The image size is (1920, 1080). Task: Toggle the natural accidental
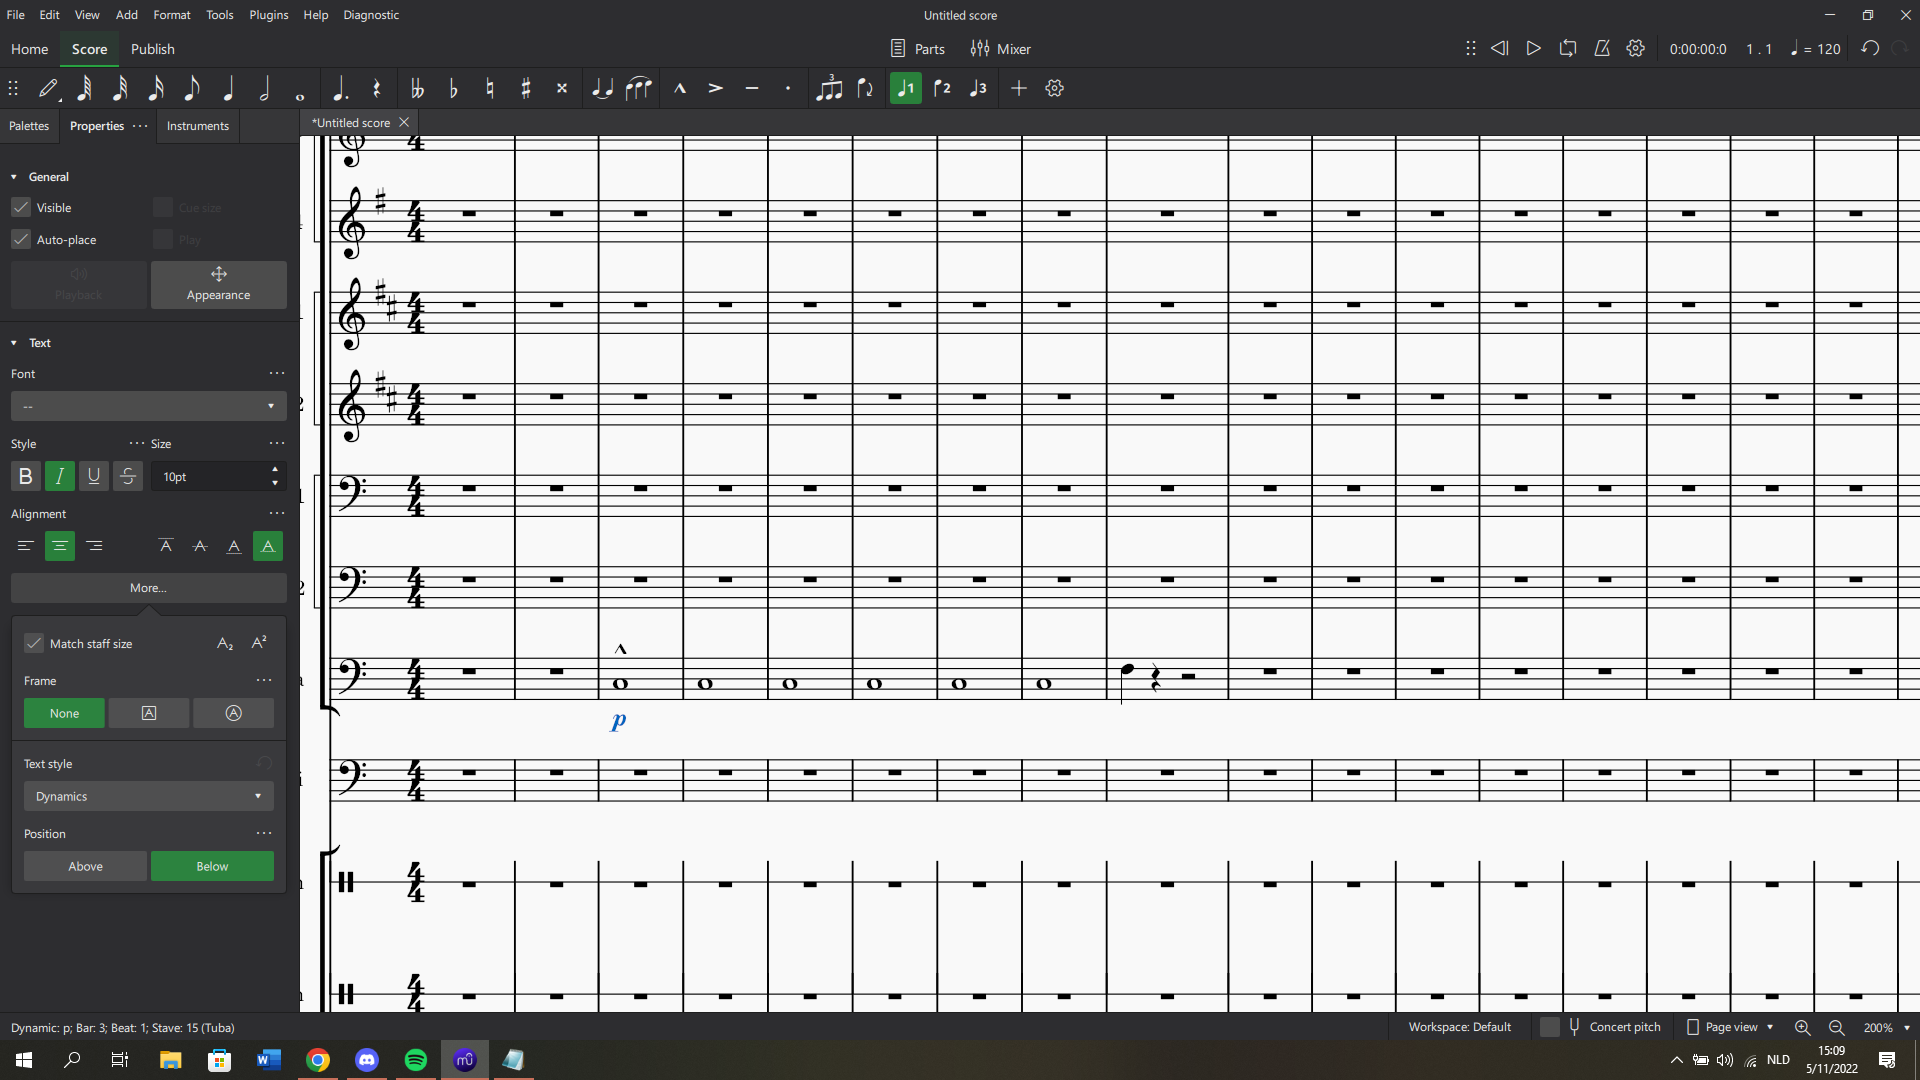coord(489,88)
